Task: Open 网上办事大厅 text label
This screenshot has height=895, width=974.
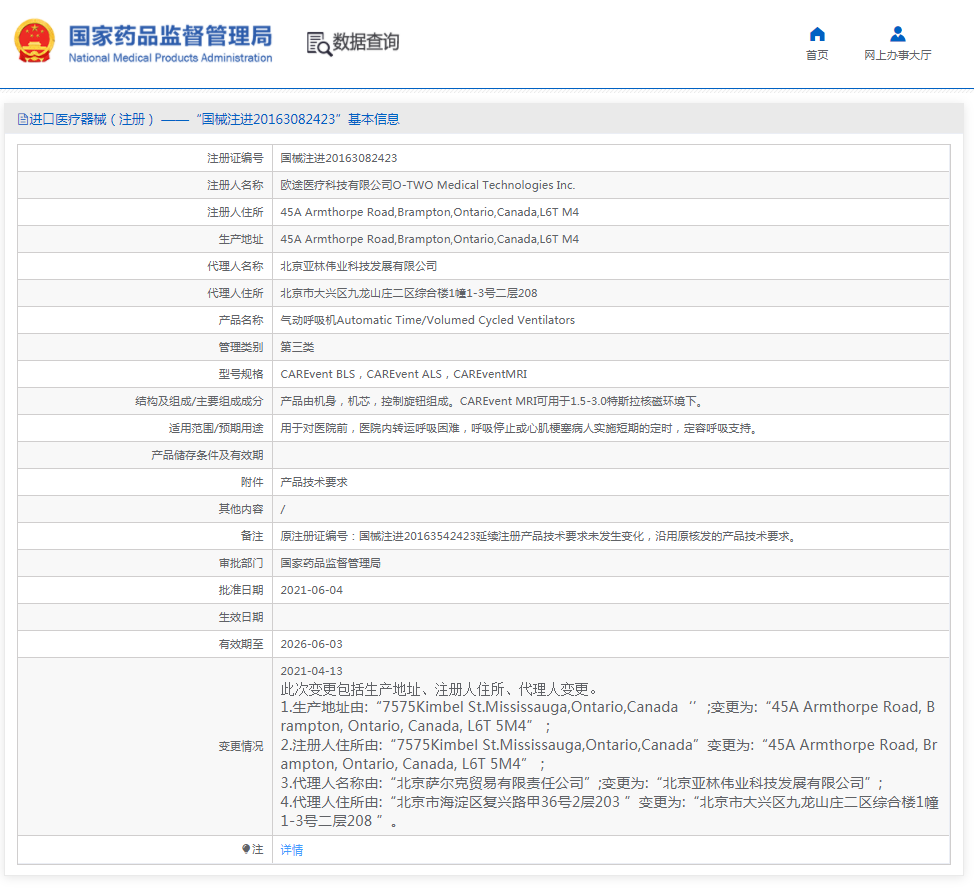Action: (897, 56)
